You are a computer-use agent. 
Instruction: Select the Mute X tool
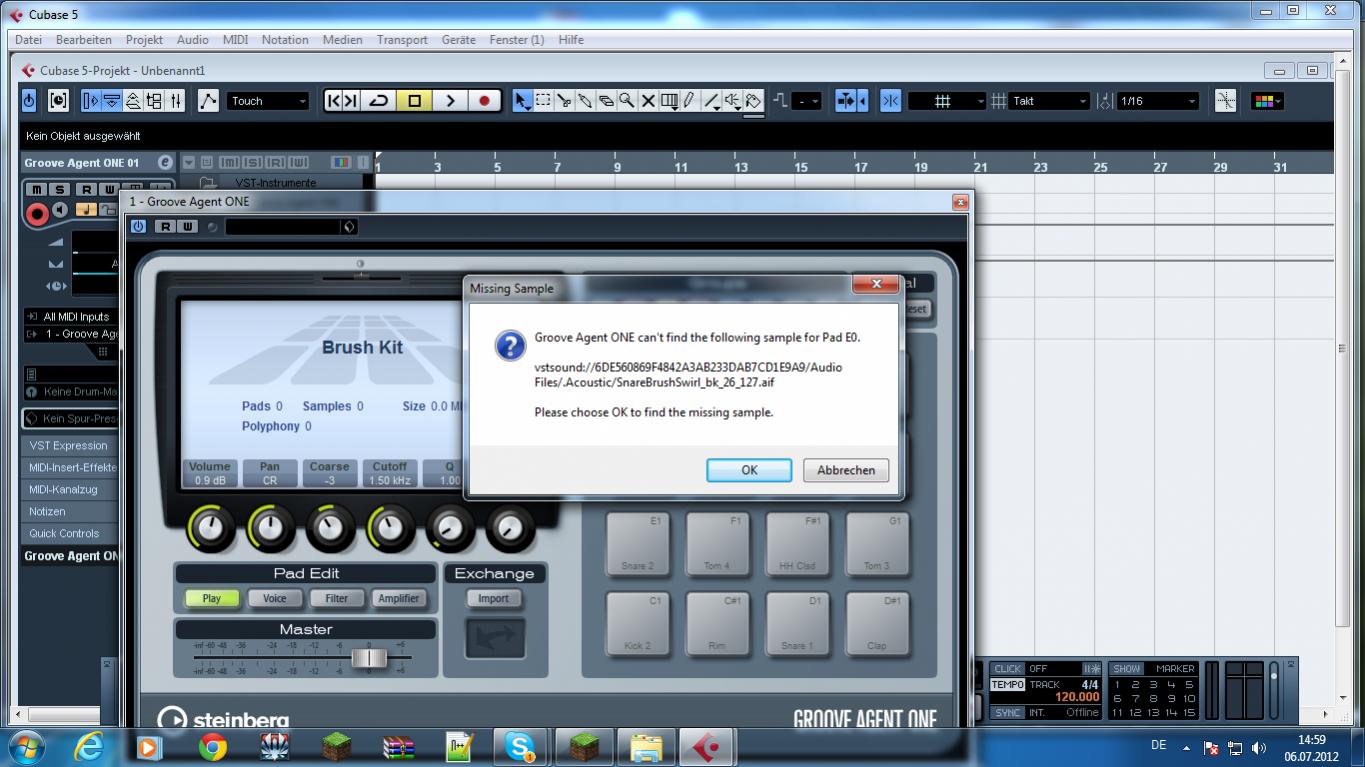(648, 101)
